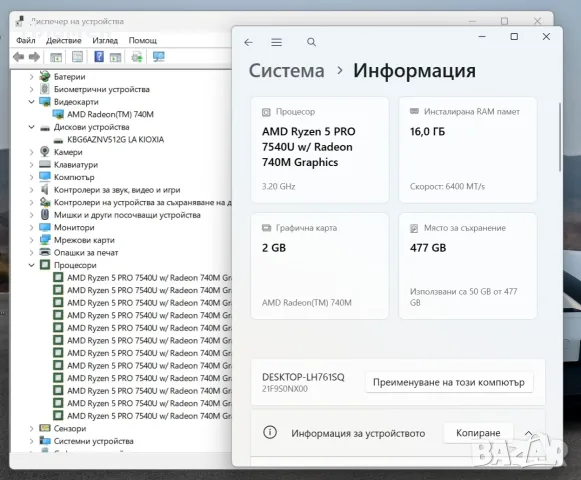
Task: Open the blue question mark Help icon
Action: click(x=99, y=57)
